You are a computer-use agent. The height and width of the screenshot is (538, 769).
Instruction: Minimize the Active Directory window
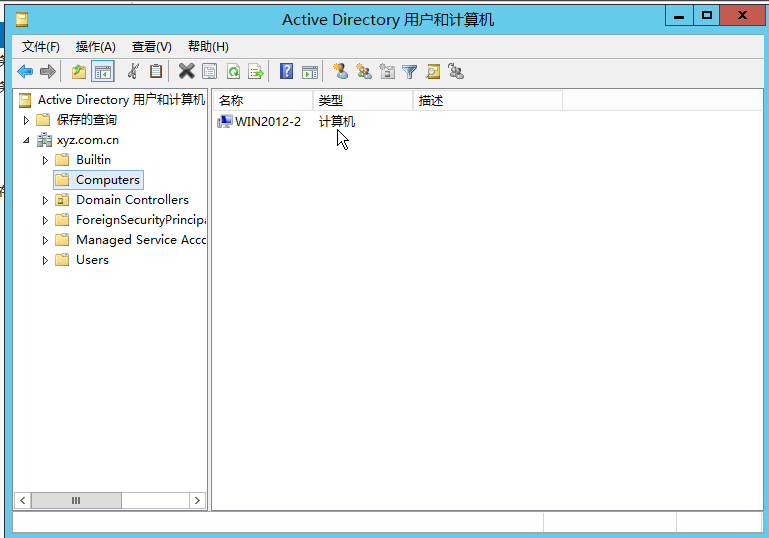(x=679, y=15)
